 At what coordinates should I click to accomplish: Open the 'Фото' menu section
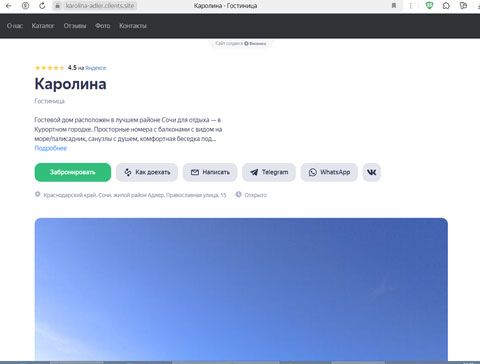pos(102,26)
